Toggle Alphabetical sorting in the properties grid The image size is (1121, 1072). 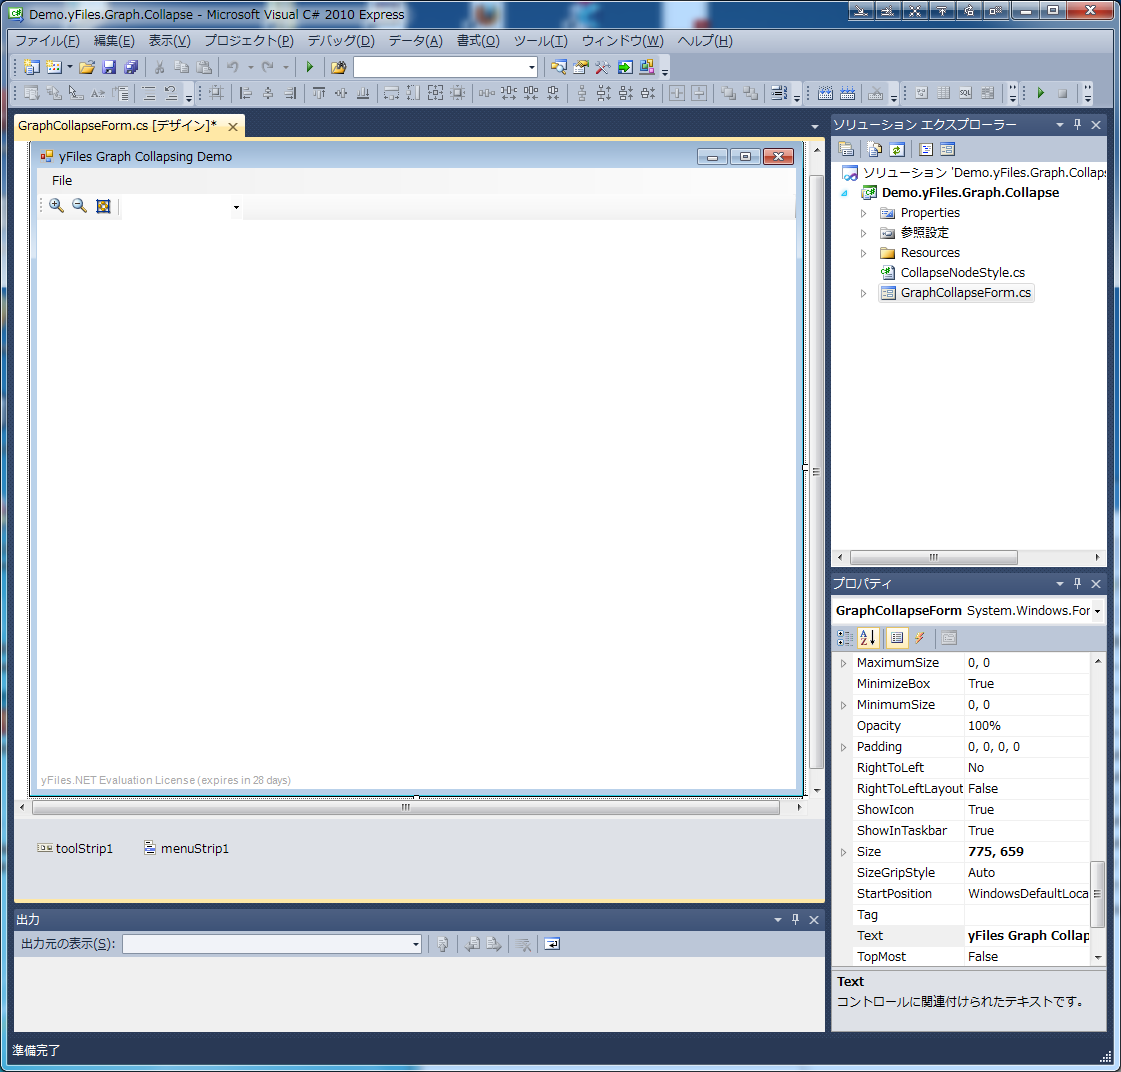pyautogui.click(x=867, y=638)
